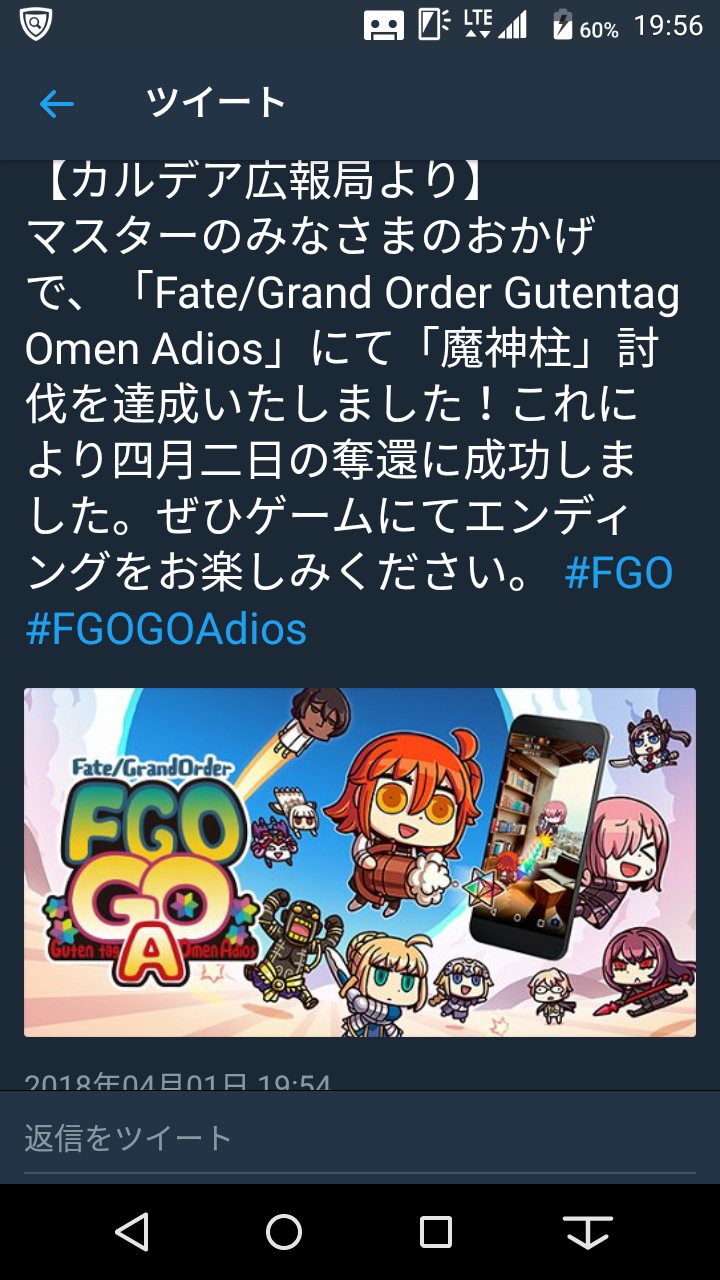View the FGO GO A banner image
The width and height of the screenshot is (720, 1280).
[x=360, y=862]
